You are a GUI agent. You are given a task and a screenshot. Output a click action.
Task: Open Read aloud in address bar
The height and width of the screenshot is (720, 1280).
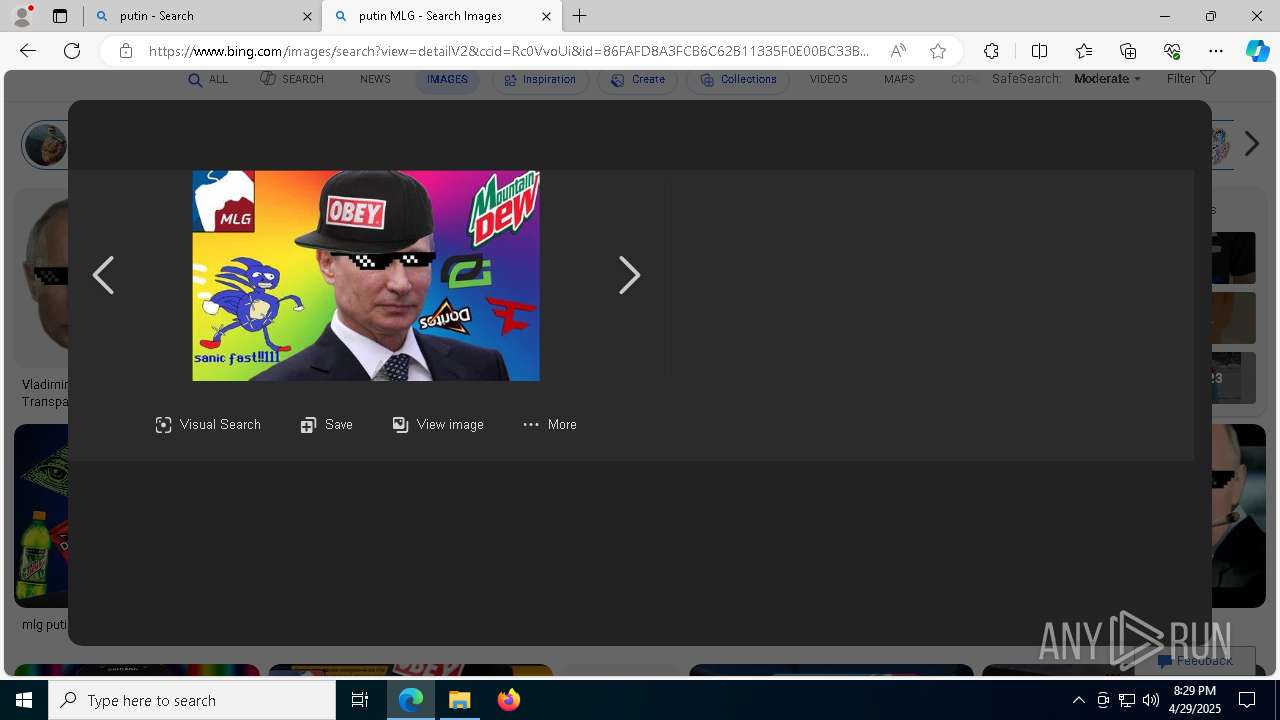[898, 51]
